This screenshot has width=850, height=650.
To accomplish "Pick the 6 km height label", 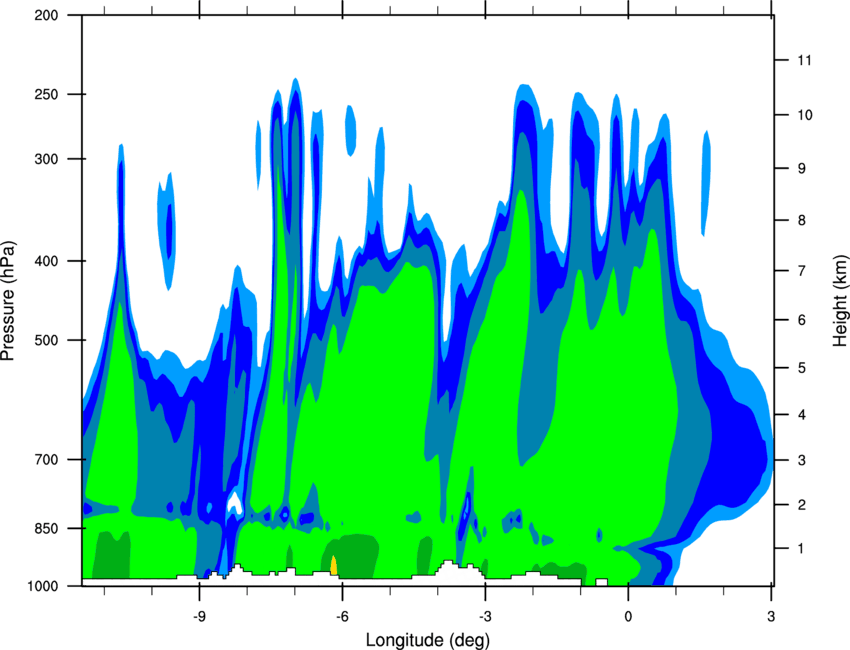I will 802,320.
